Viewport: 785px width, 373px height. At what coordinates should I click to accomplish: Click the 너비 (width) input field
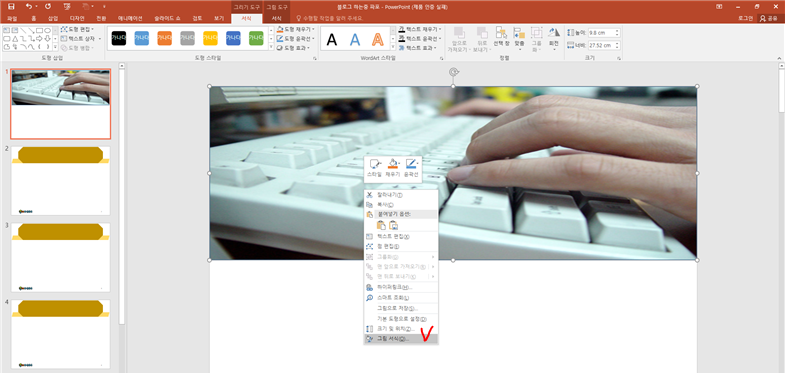coord(602,45)
